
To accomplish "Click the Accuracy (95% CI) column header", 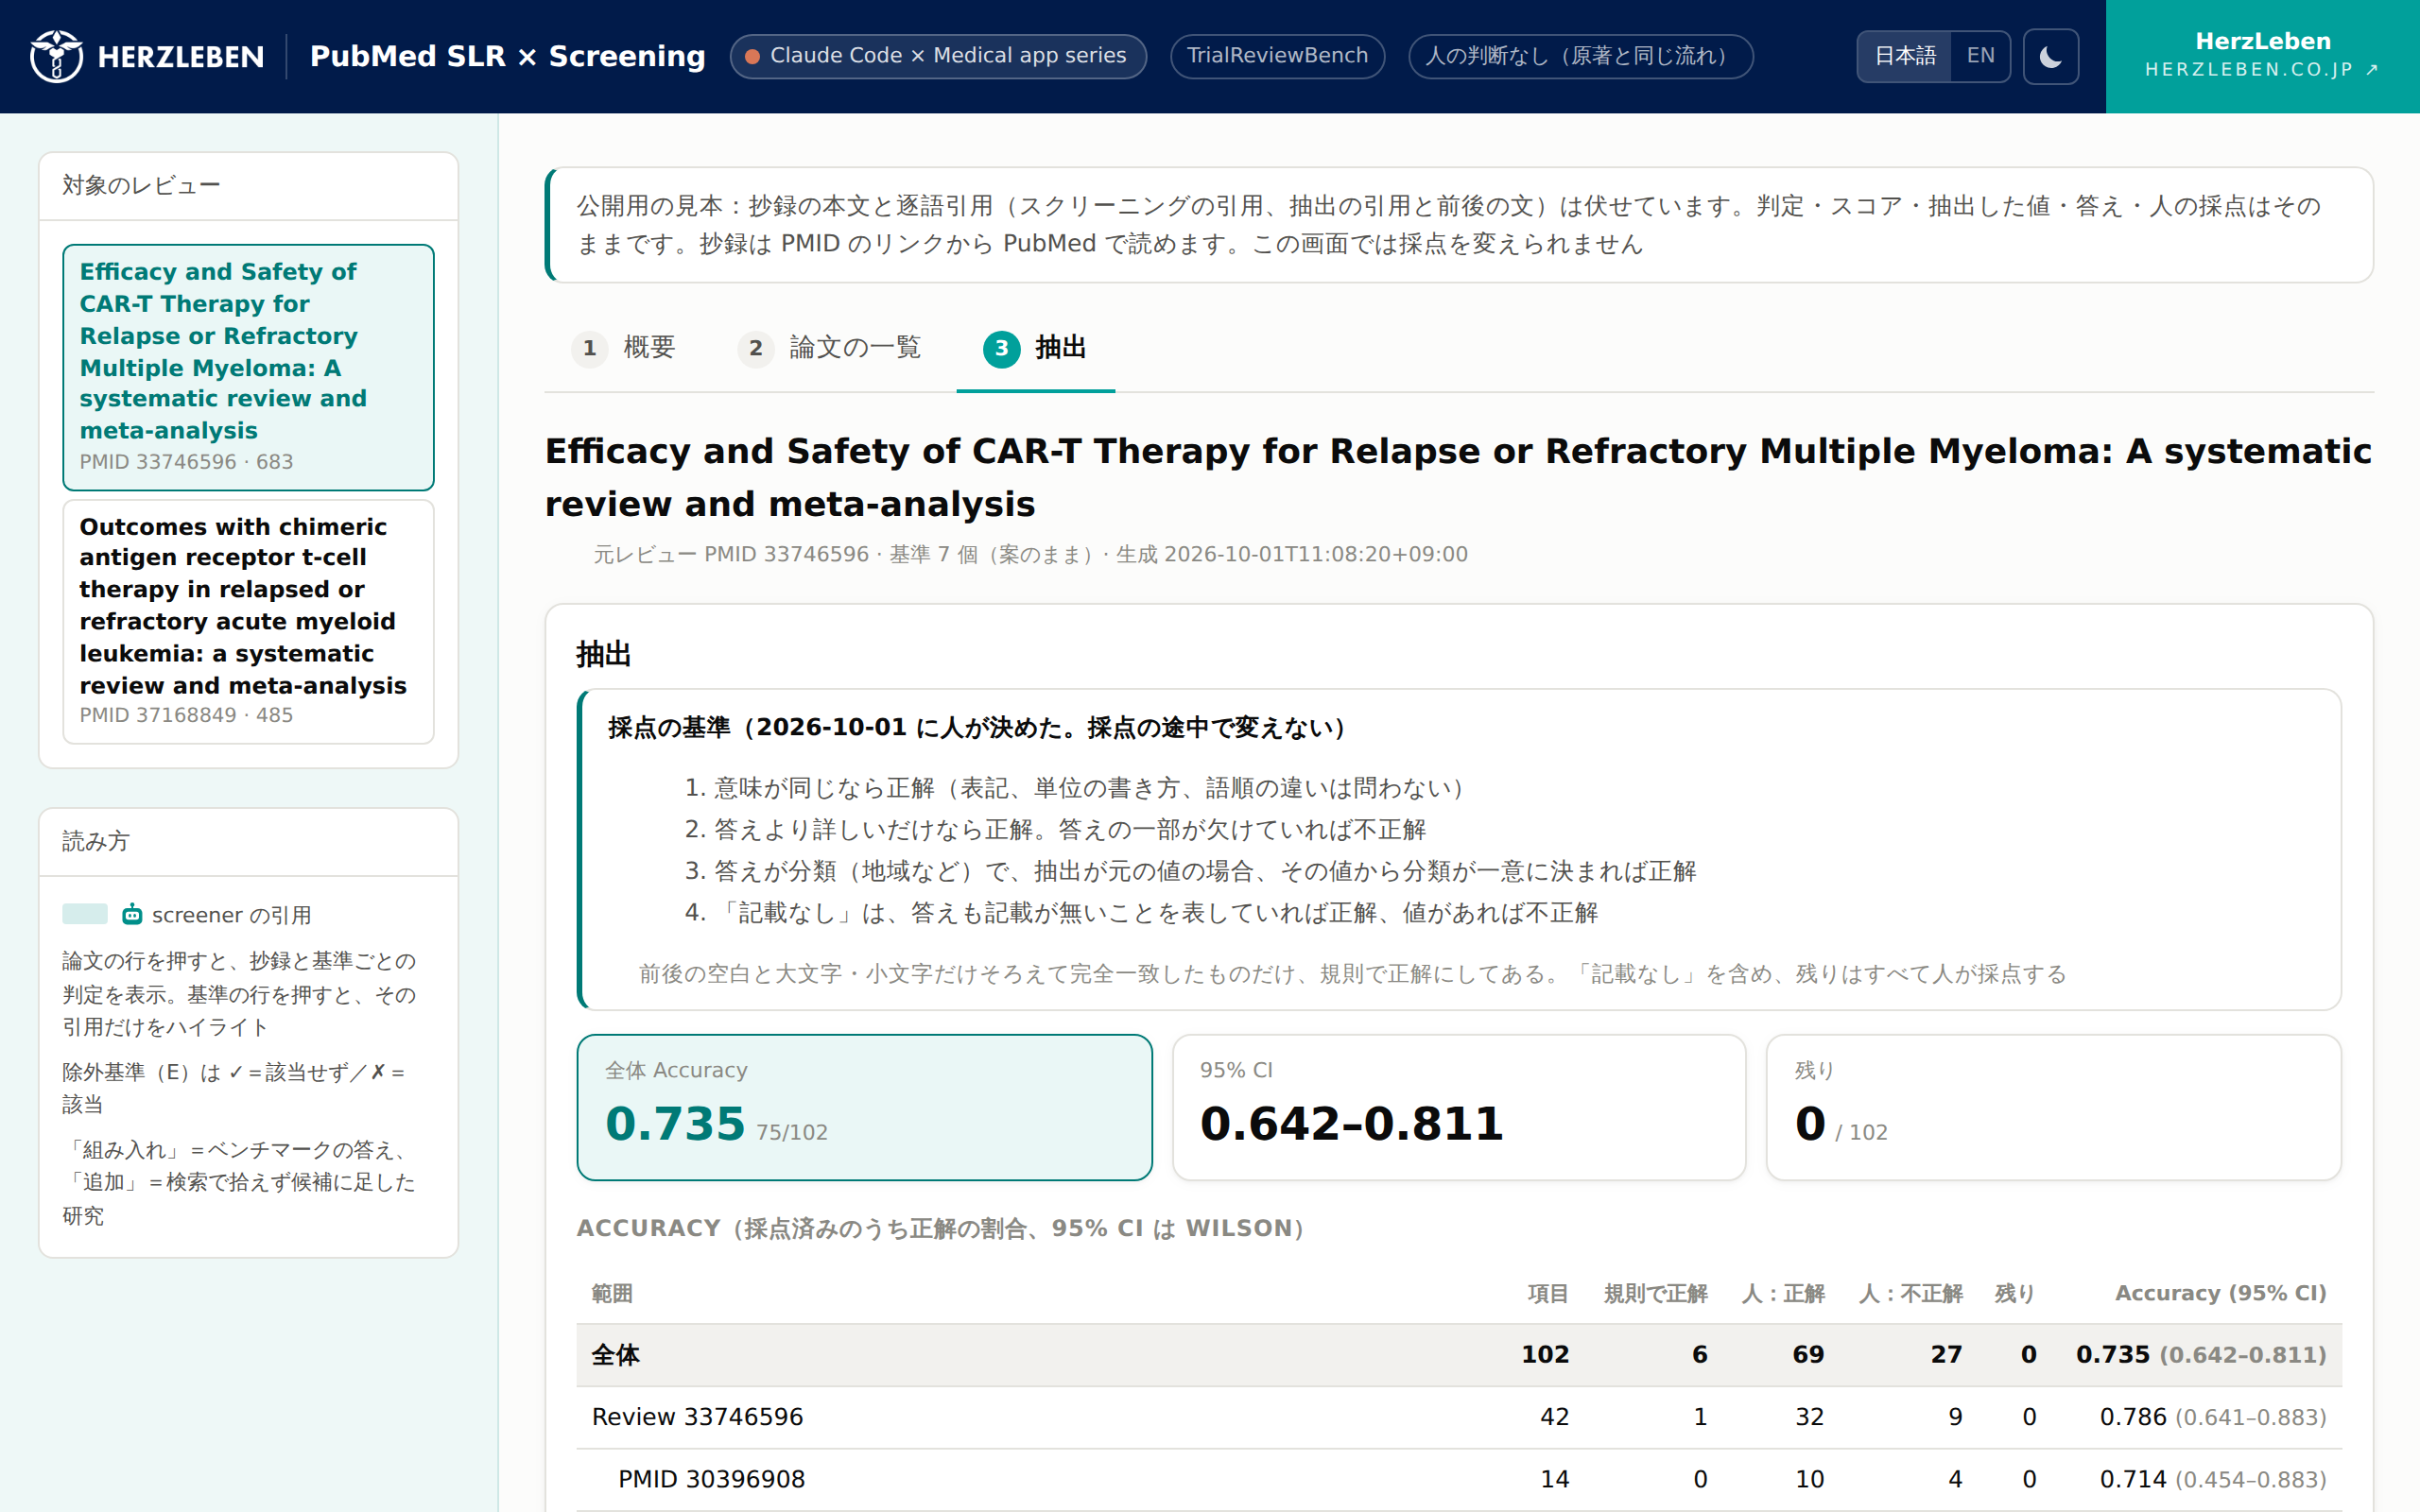I will tap(2220, 1293).
